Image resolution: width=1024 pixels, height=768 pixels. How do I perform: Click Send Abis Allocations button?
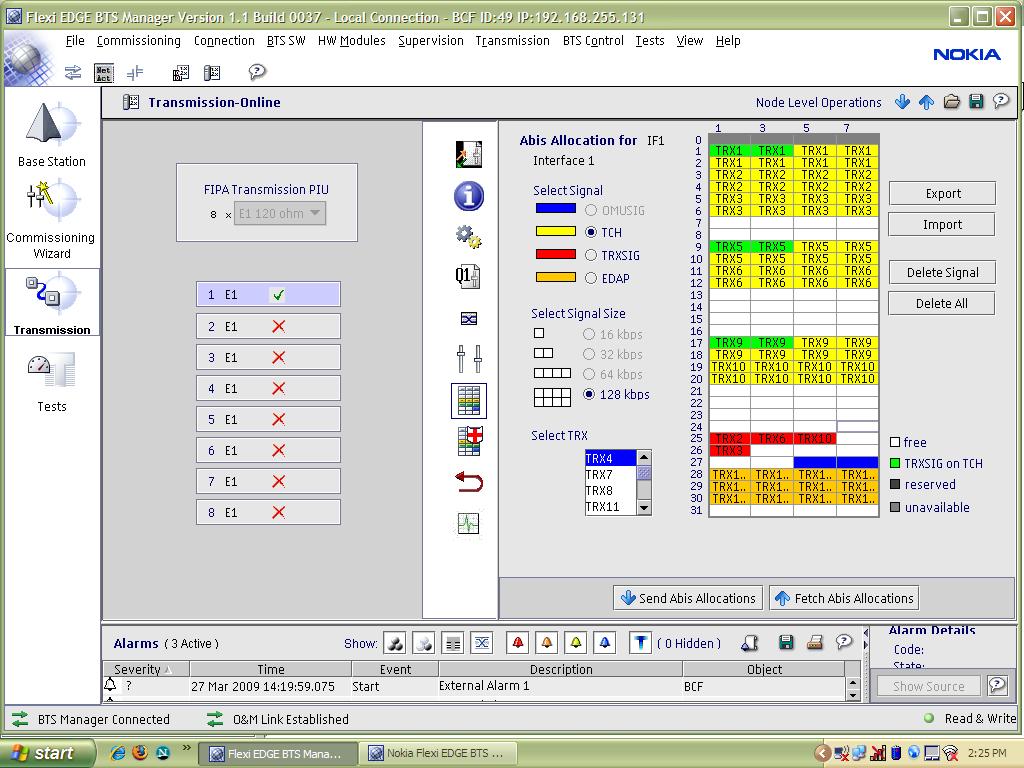[x=687, y=598]
